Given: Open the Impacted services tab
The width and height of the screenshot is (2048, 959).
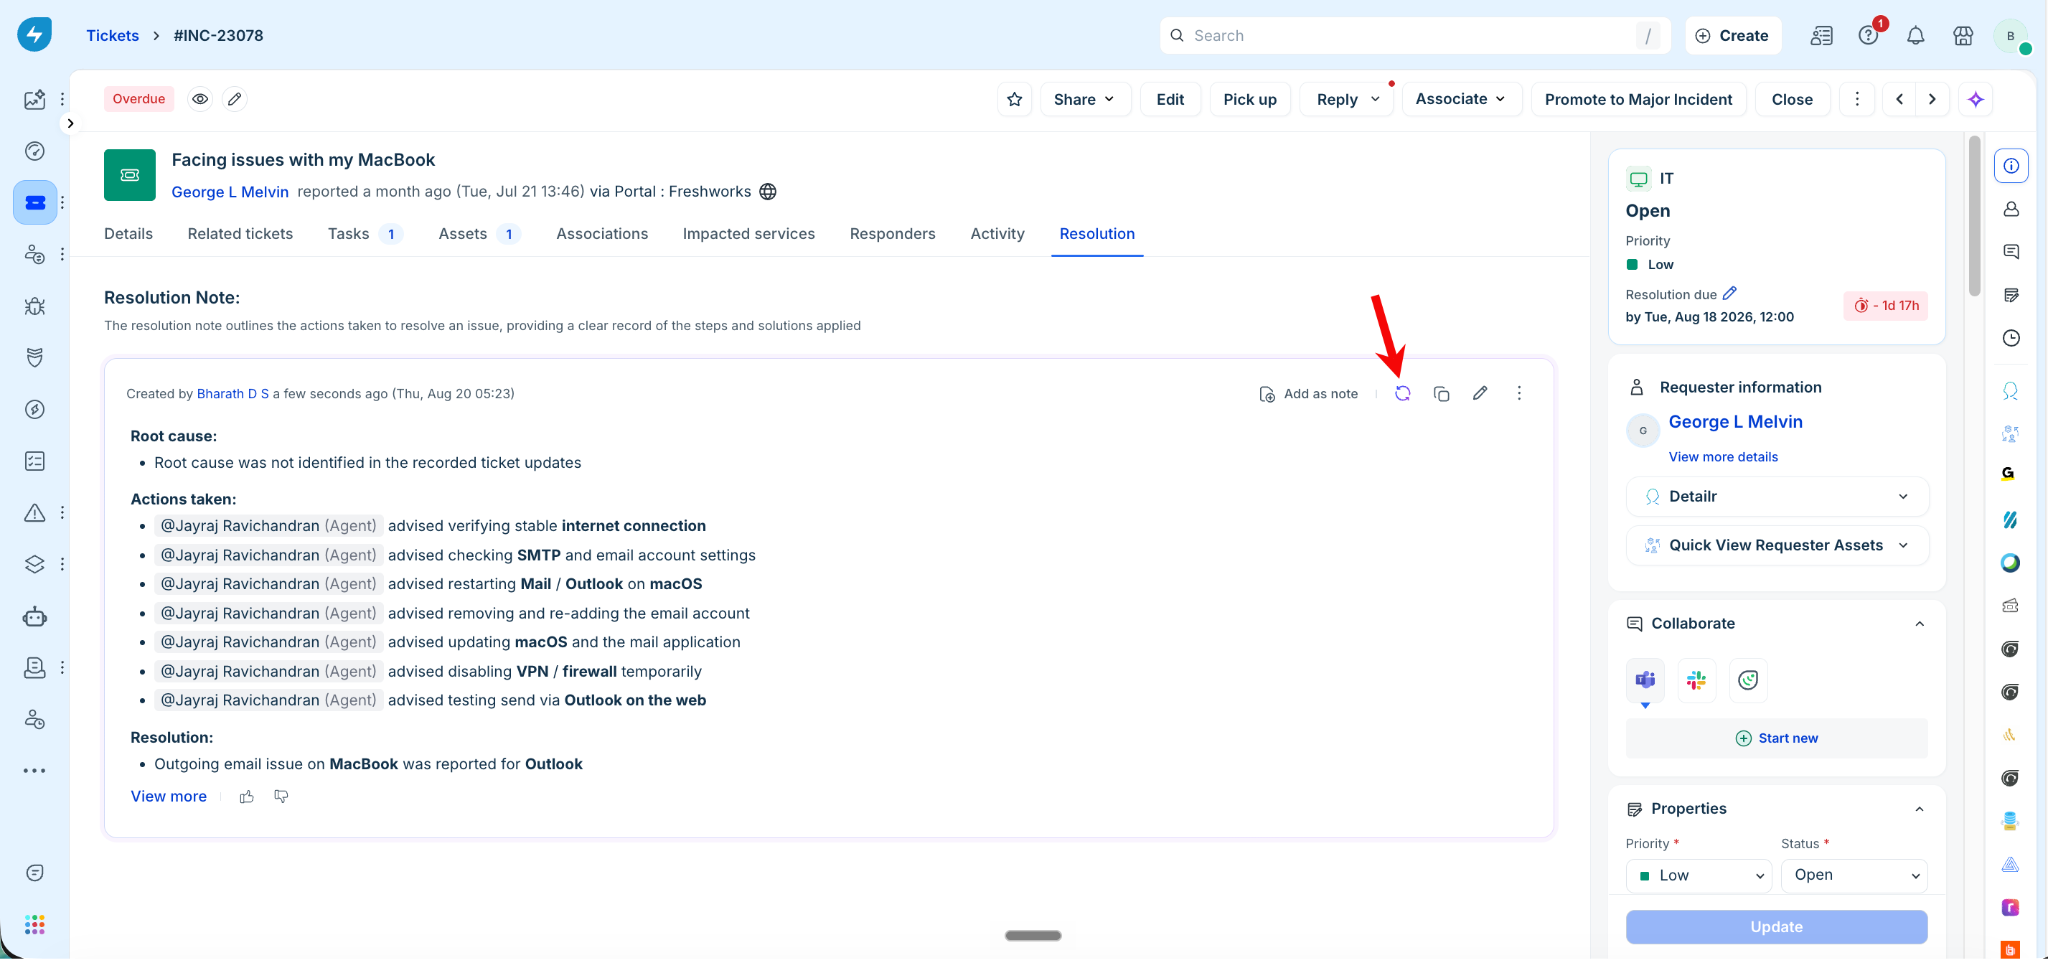Looking at the screenshot, I should (x=749, y=234).
